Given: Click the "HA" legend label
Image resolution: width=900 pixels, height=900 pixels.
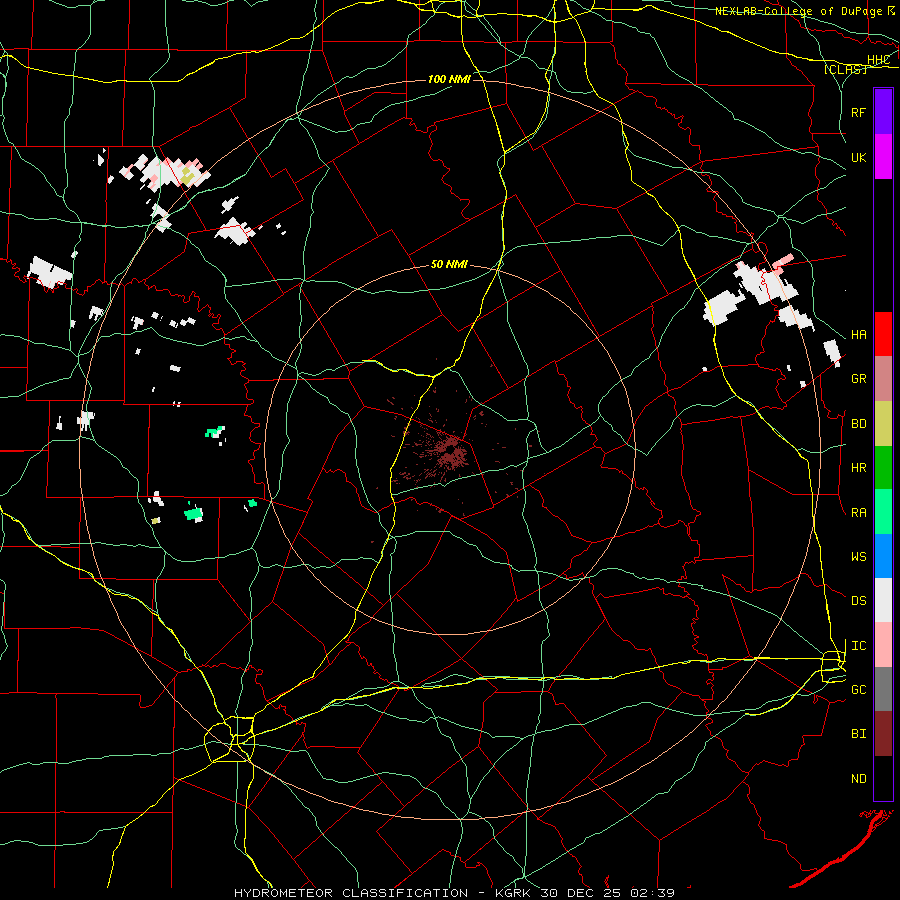Looking at the screenshot, I should (x=858, y=335).
